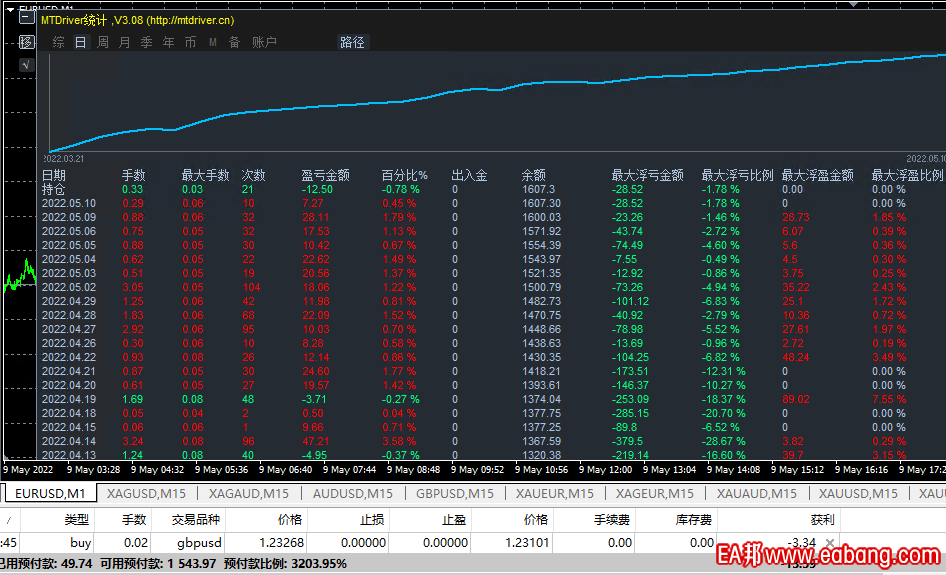Click the 百分比% column header

pyautogui.click(x=405, y=175)
